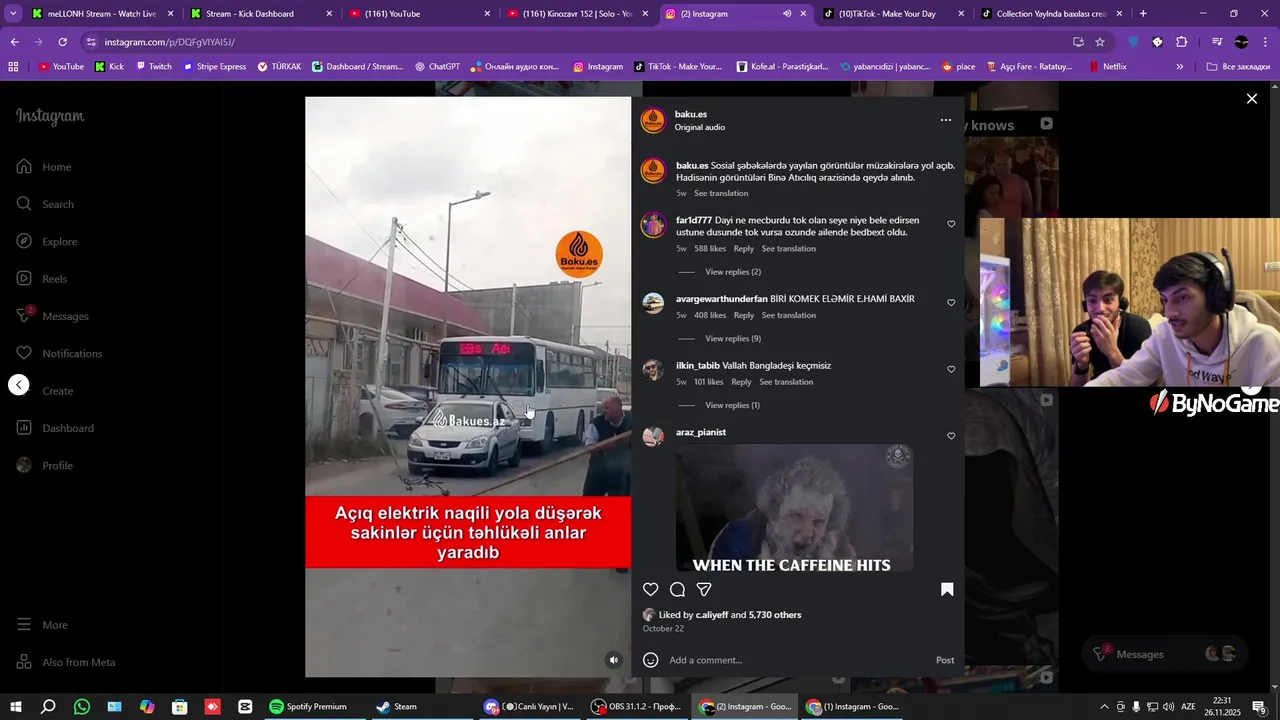The width and height of the screenshot is (1280, 720).
Task: Focus the Add a comment field
Action: 798,660
